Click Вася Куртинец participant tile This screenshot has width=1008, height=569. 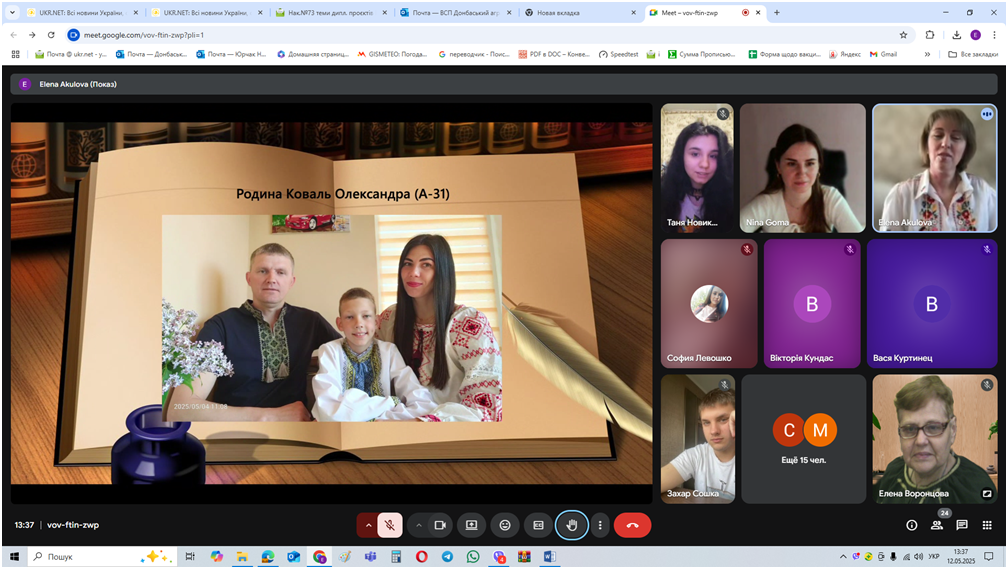point(932,303)
